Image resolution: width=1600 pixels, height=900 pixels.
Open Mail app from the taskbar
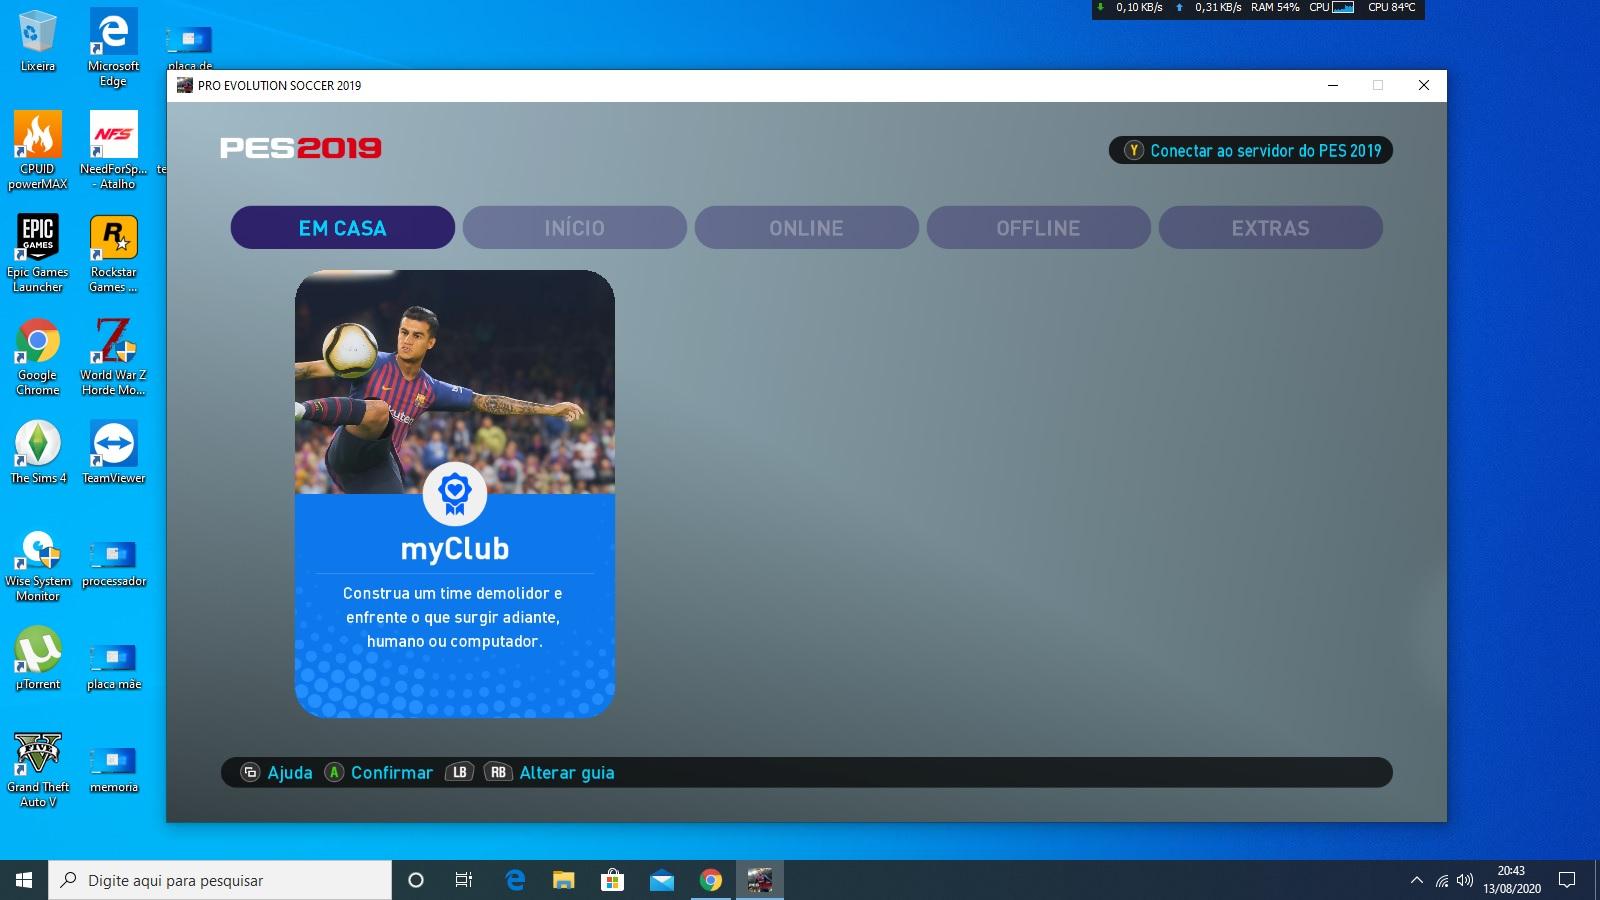661,880
